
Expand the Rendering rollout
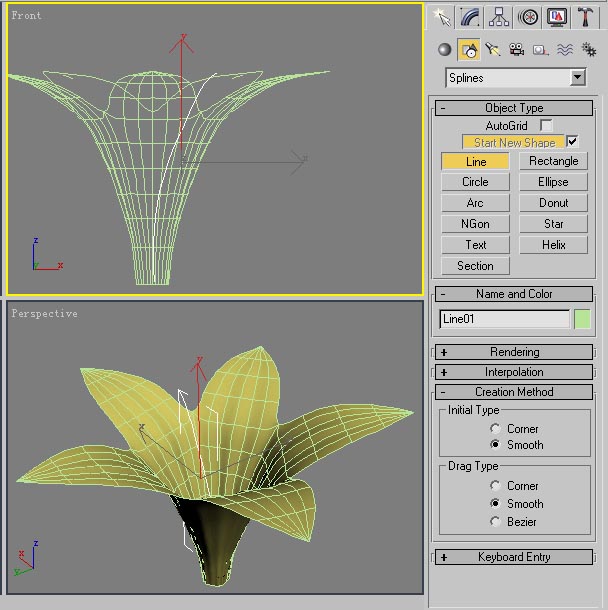coord(514,352)
